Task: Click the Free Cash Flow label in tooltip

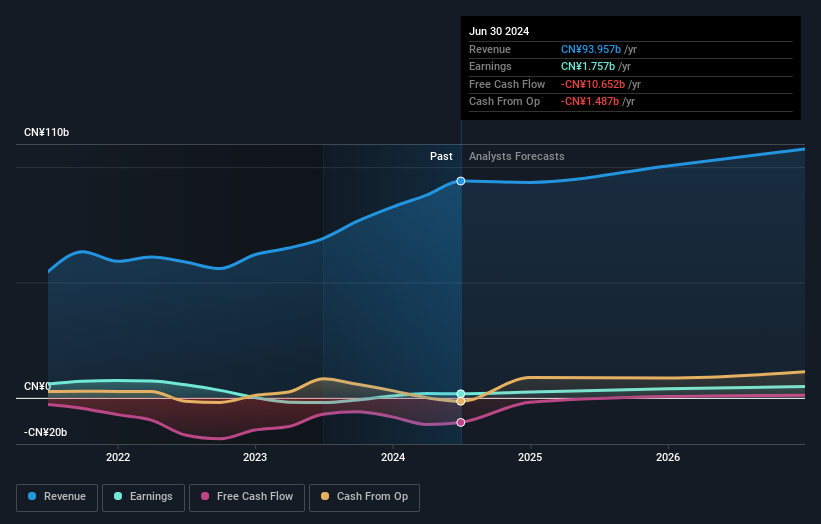Action: pos(507,84)
